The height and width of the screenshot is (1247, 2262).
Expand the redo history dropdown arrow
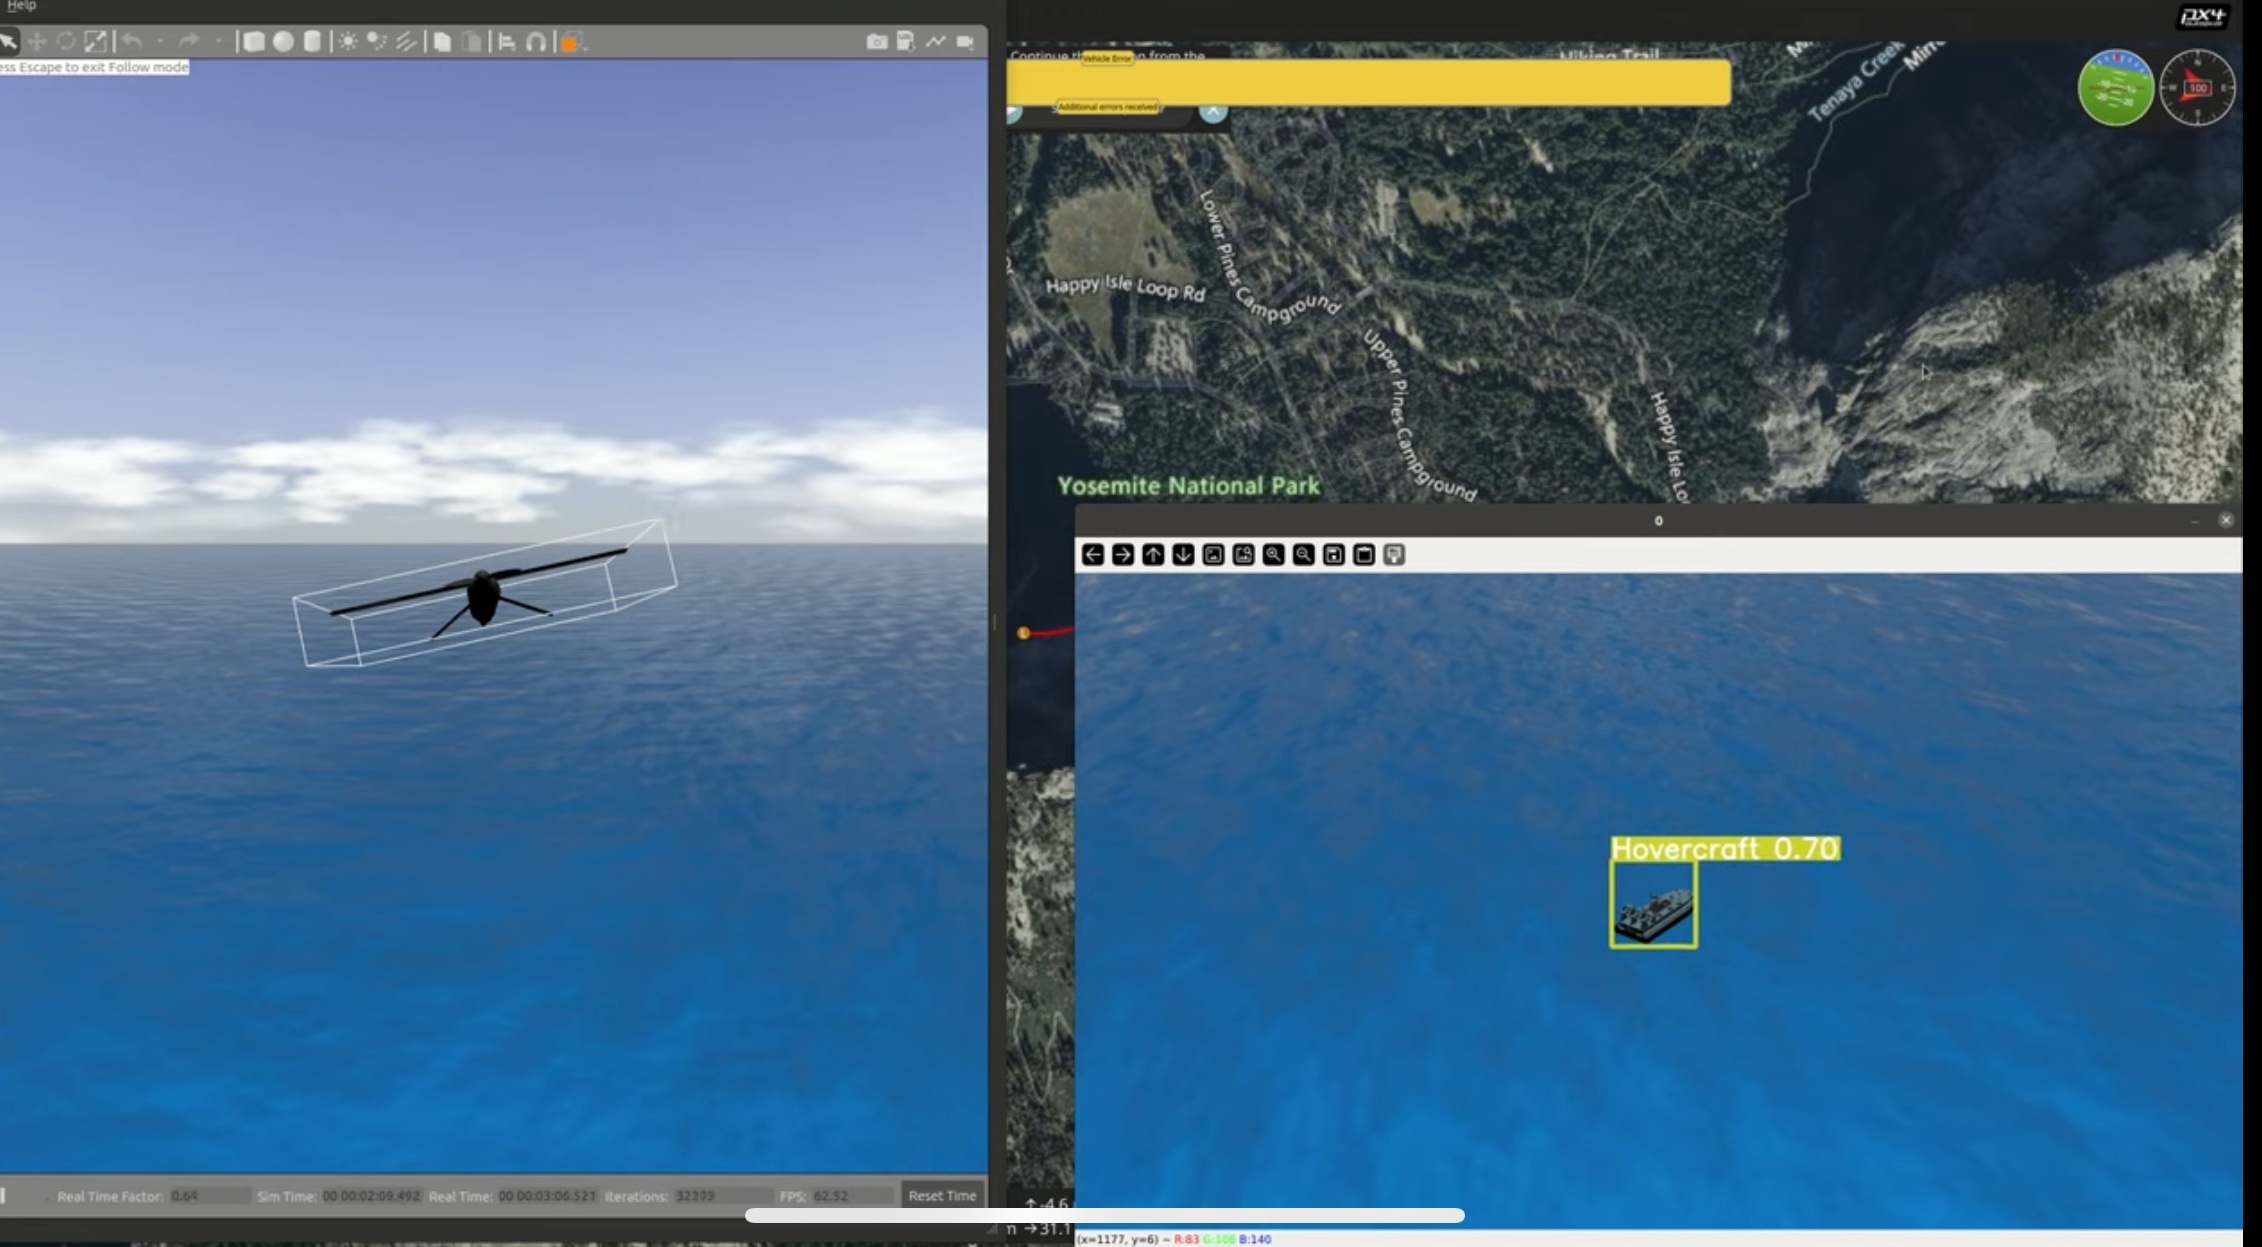(x=218, y=42)
